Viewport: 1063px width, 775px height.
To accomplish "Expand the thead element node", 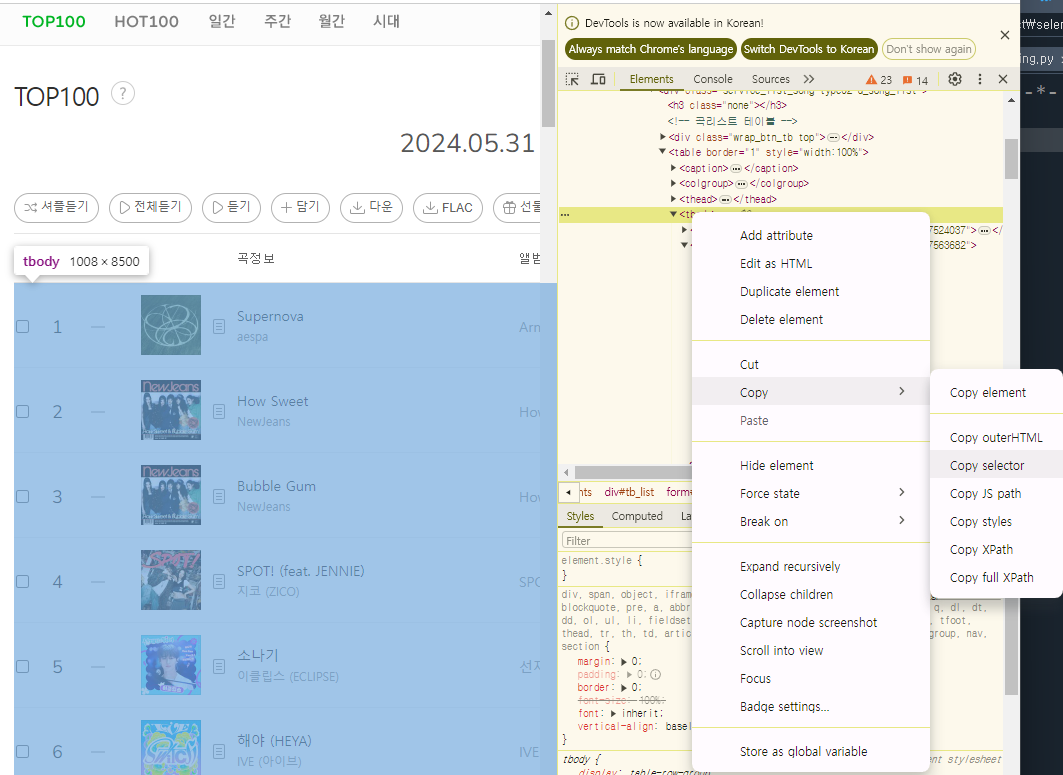I will point(673,199).
